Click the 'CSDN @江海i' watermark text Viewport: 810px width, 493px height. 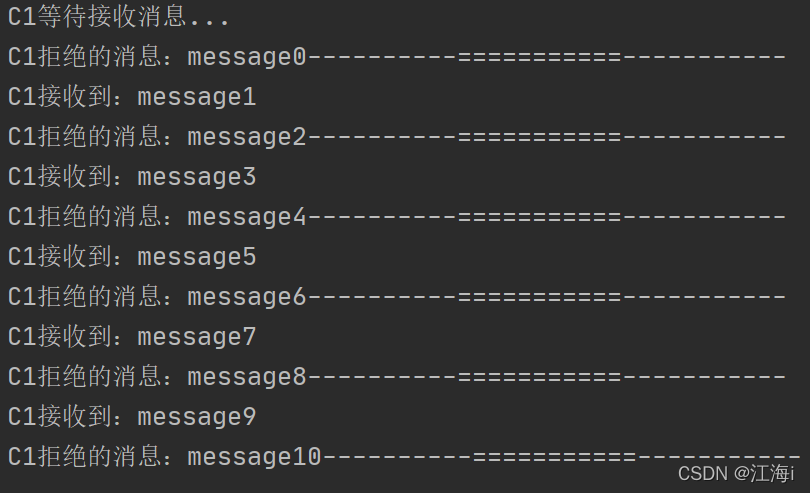pyautogui.click(x=736, y=473)
